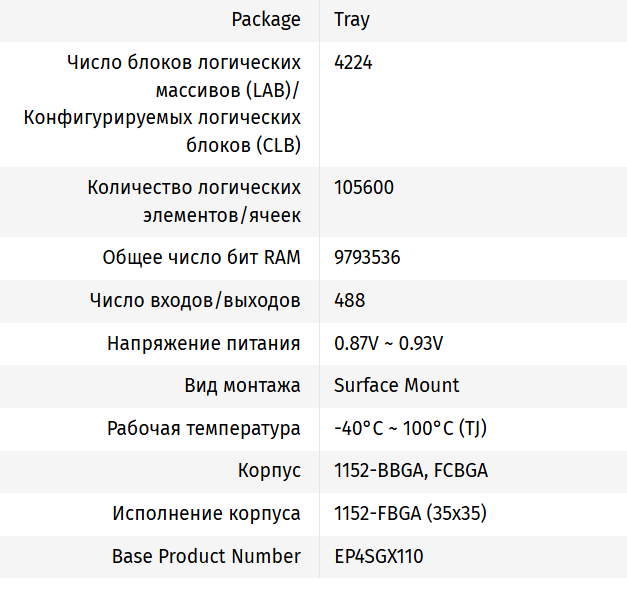
Task: Click the 4224 LAB/CLB count value
Action: click(353, 63)
